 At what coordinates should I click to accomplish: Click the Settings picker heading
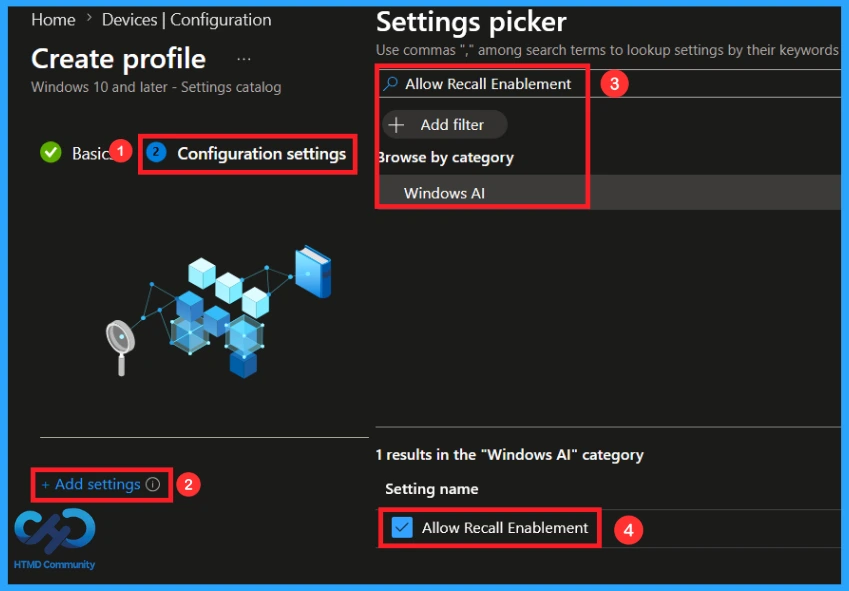click(x=471, y=22)
